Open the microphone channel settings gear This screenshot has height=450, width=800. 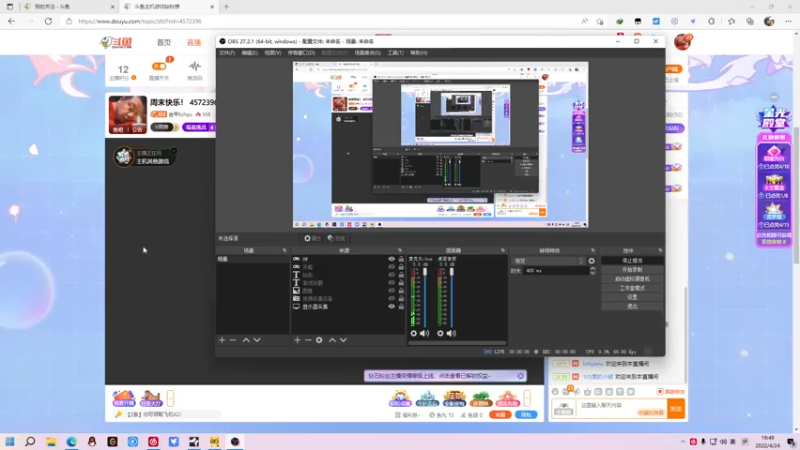(x=413, y=333)
